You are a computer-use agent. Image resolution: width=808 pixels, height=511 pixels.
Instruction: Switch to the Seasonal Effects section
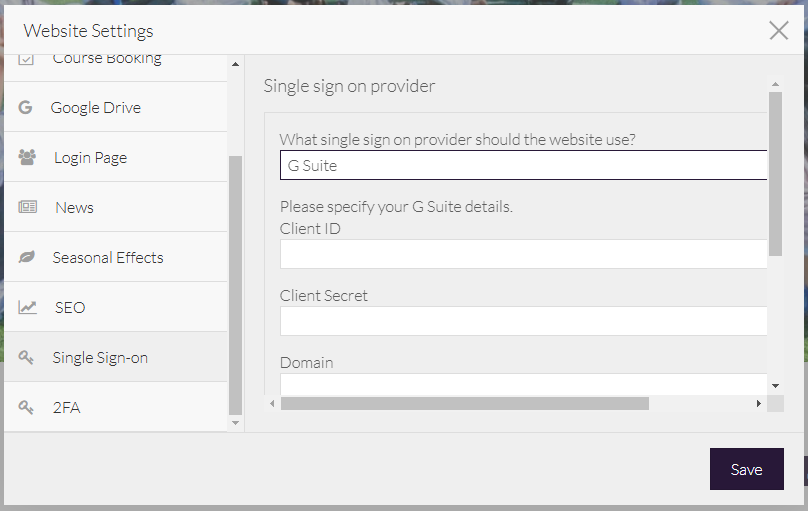pos(108,257)
